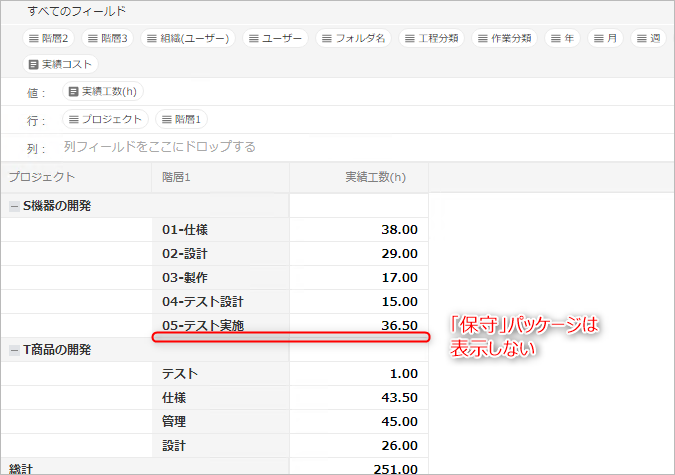This screenshot has width=675, height=475.
Task: Select the ユーザー field chip
Action: (275, 39)
